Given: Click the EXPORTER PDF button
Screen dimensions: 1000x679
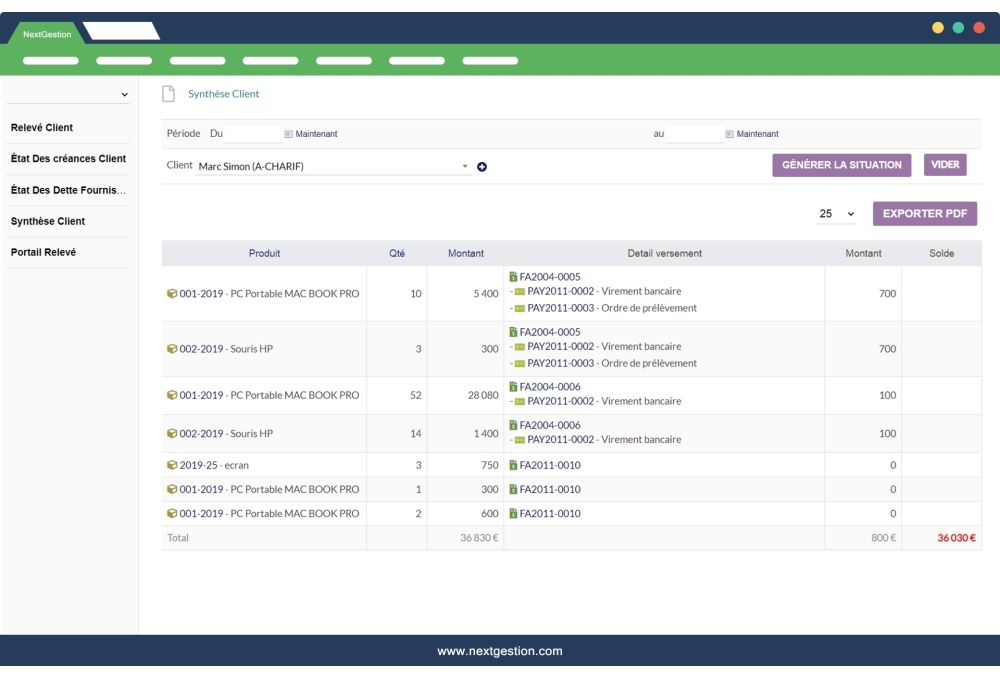Looking at the screenshot, I should 925,213.
